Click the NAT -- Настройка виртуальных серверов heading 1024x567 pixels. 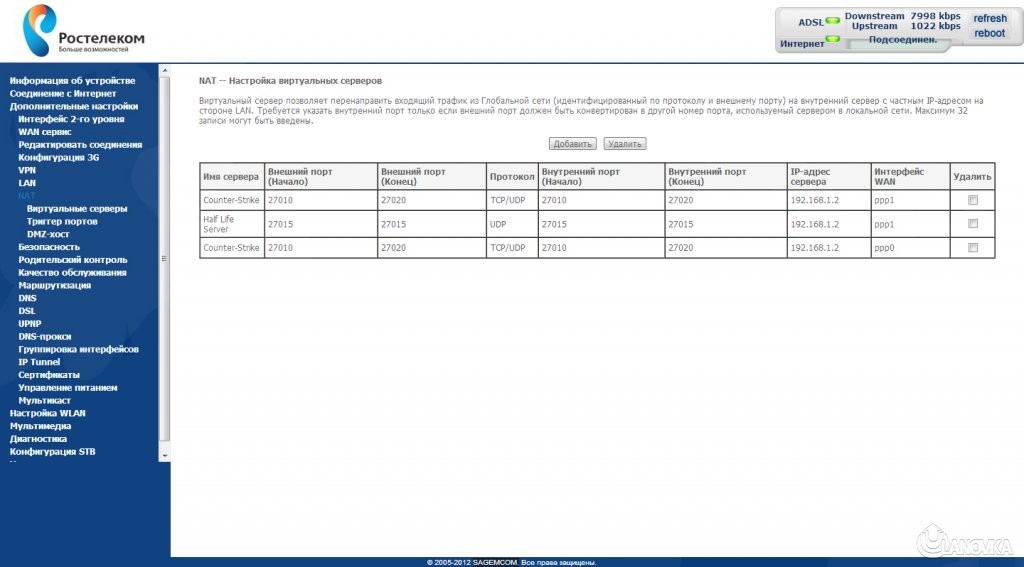tap(291, 81)
